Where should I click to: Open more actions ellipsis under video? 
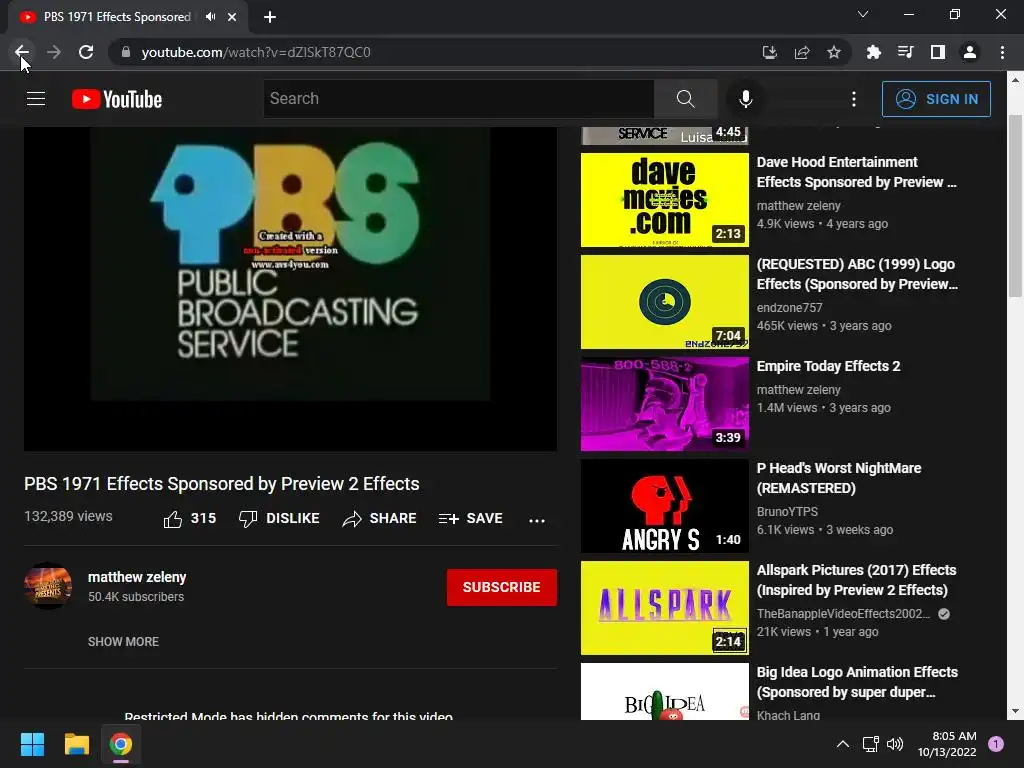click(x=537, y=520)
